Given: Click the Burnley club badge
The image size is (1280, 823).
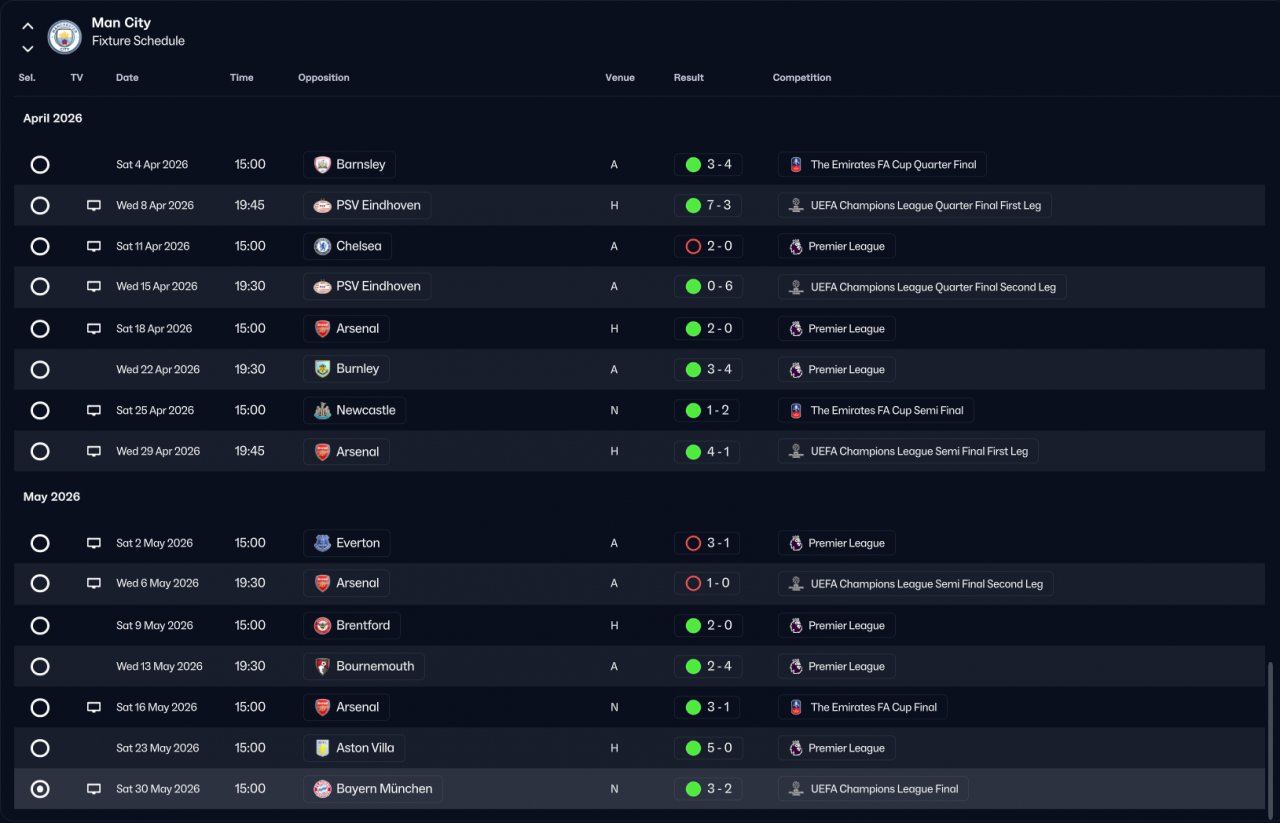Looking at the screenshot, I should (x=322, y=369).
